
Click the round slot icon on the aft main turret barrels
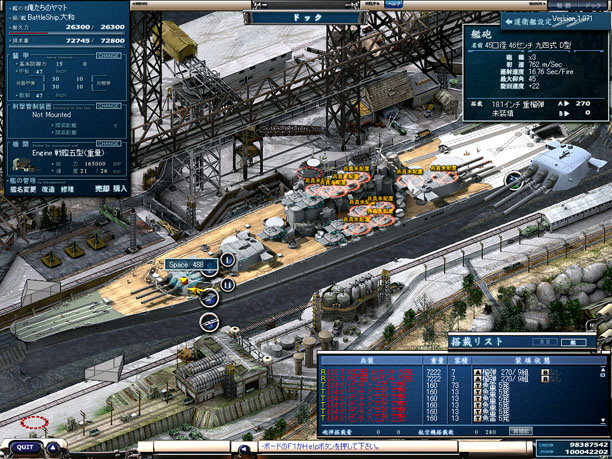pos(514,180)
